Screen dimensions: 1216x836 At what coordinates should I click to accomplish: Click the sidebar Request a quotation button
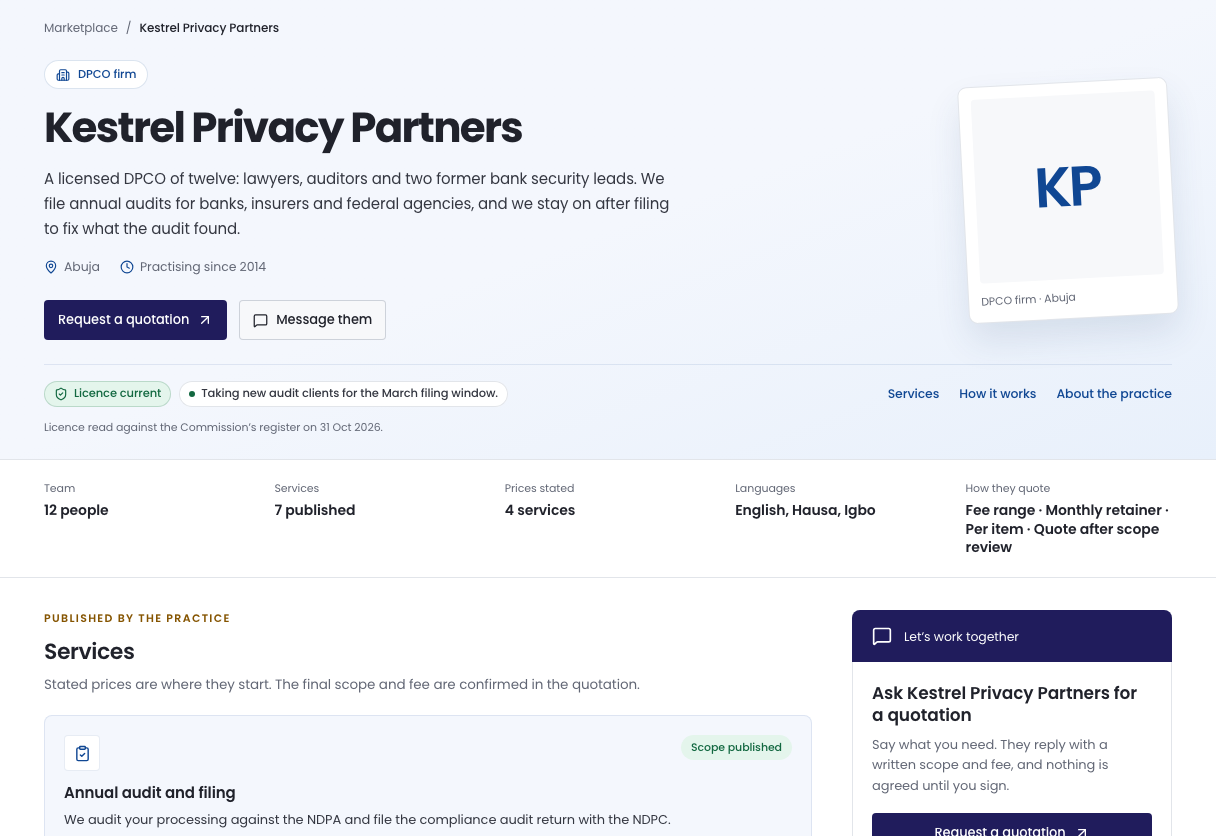click(x=1012, y=825)
